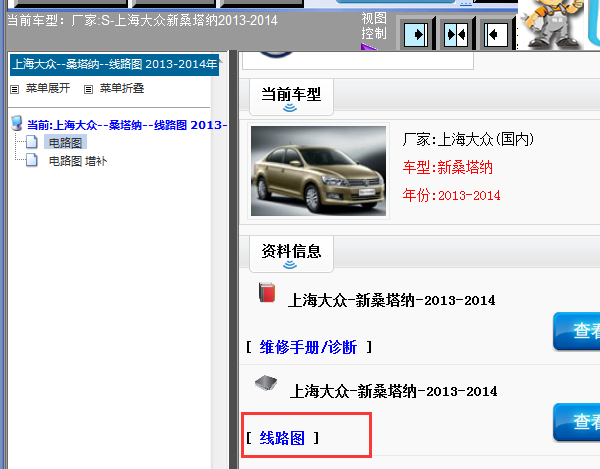600x469 pixels.
Task: Click the title bar 上海大众--桑塔纳--线路图 2013-2014年
Action: 114,64
